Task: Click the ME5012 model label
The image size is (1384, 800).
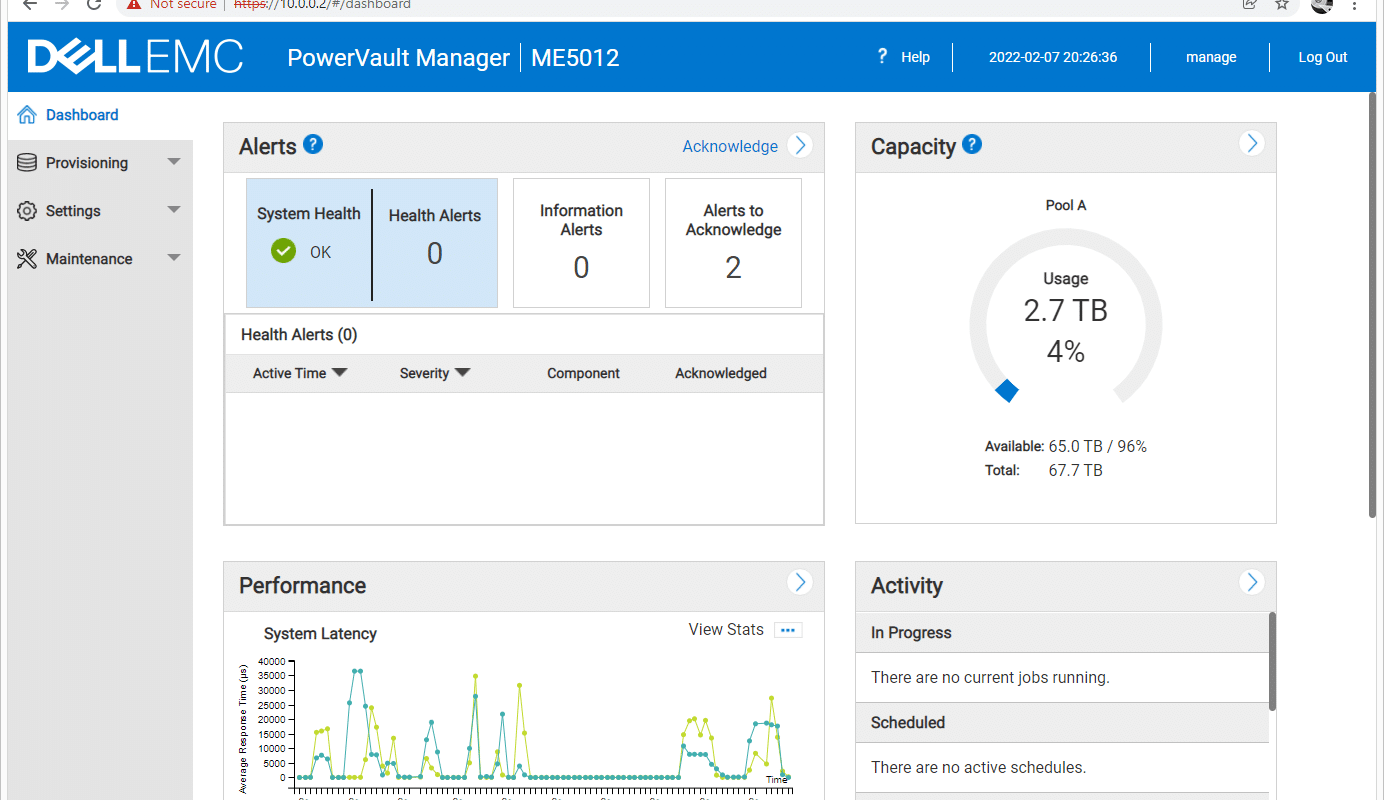Action: pos(575,57)
